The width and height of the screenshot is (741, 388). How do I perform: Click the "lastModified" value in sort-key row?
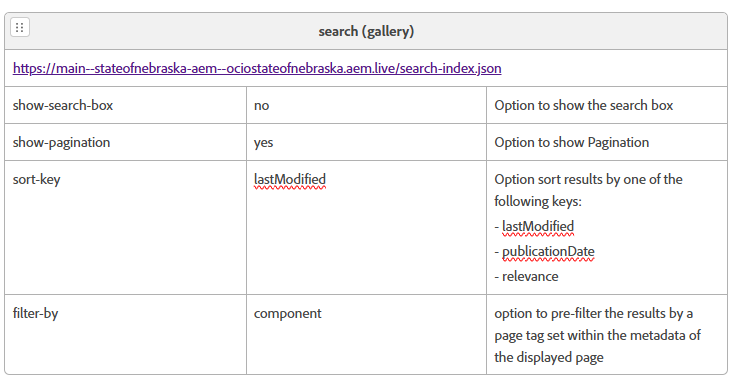click(x=290, y=180)
